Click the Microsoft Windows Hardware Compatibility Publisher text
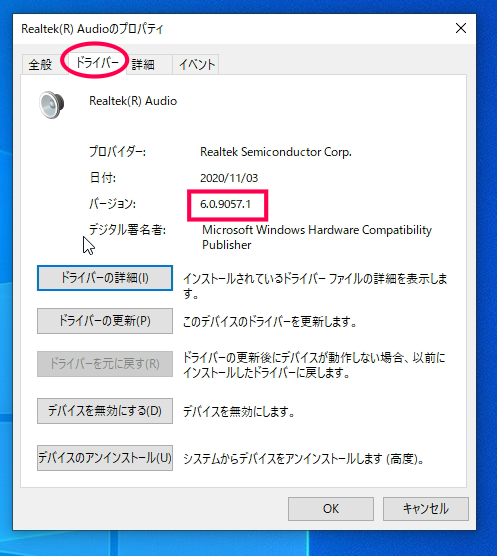This screenshot has width=497, height=556. (x=317, y=237)
